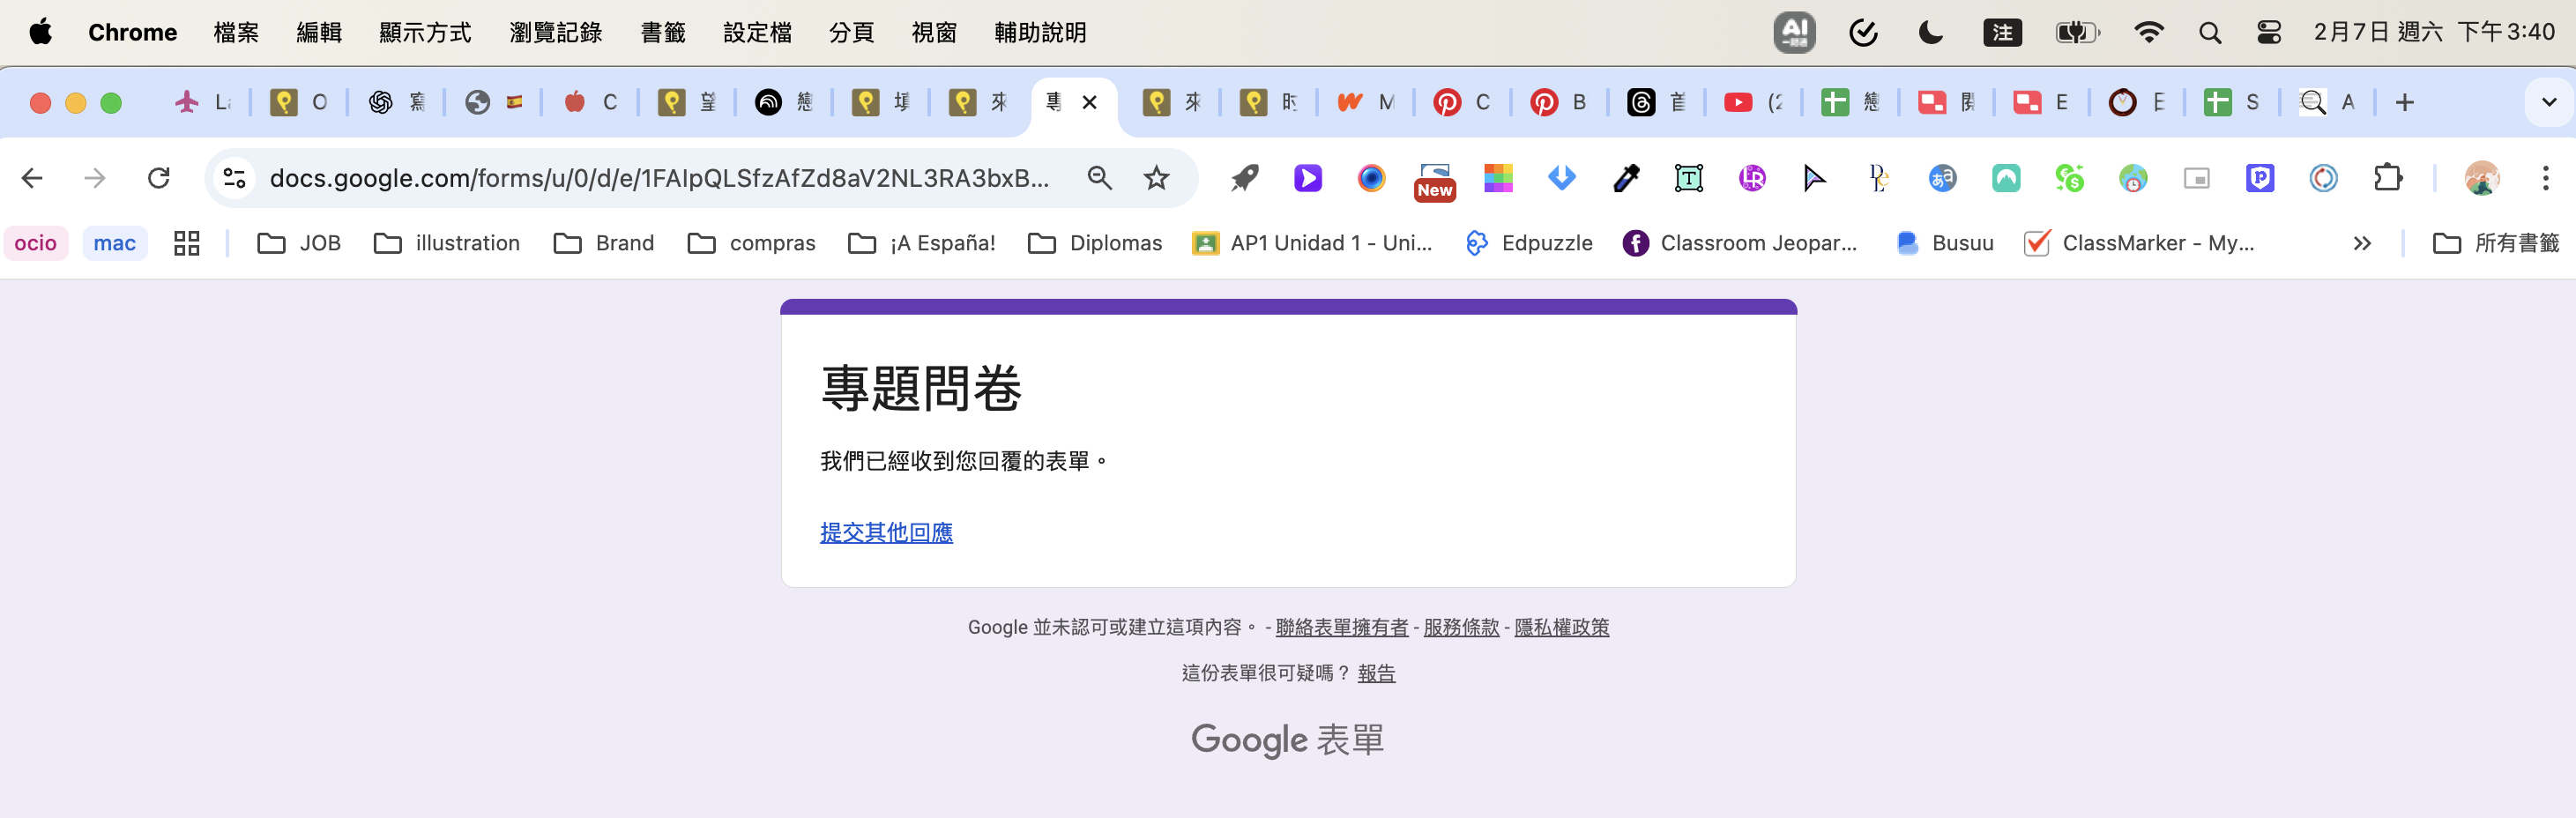Open macOS Control Center
This screenshot has height=818, width=2576.
(x=2269, y=33)
